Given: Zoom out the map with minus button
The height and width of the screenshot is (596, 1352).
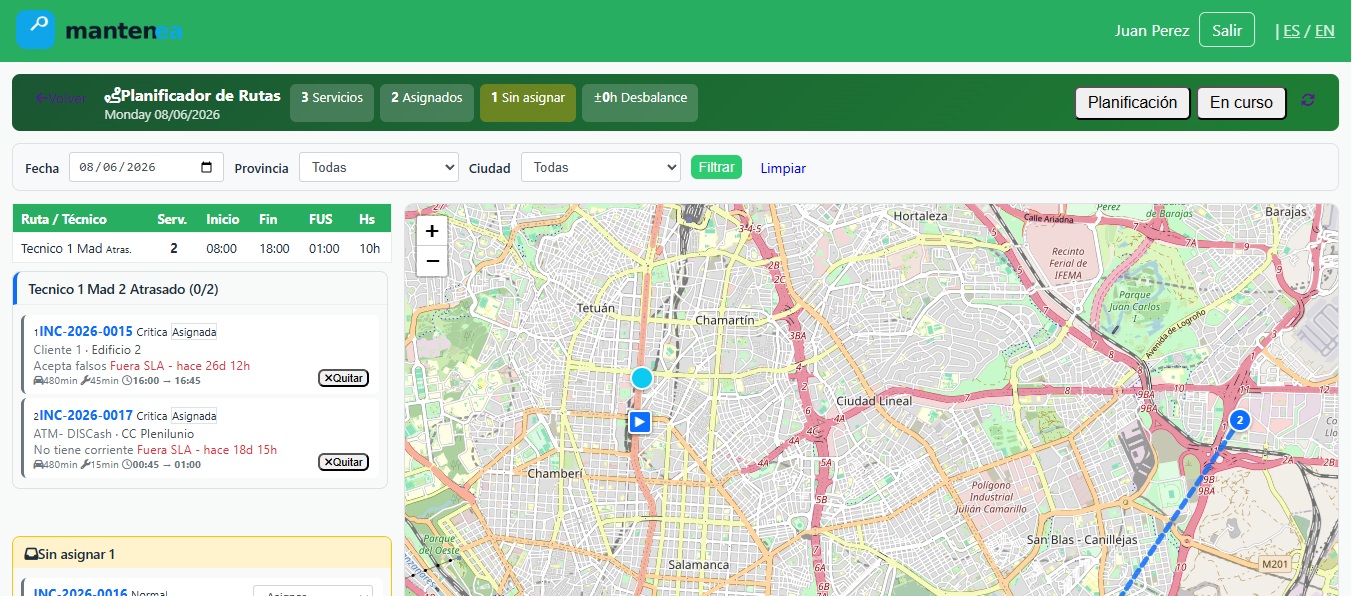Looking at the screenshot, I should (432, 261).
